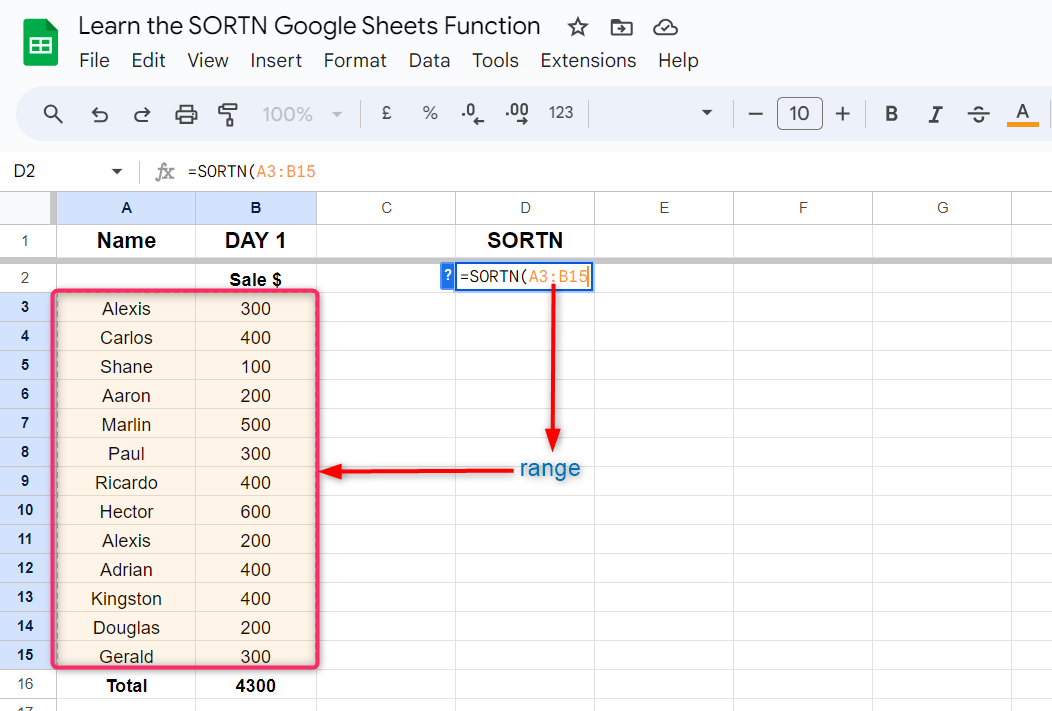Screen dimensions: 1052x711
Task: Decrease decimal places
Action: pyautogui.click(x=472, y=113)
